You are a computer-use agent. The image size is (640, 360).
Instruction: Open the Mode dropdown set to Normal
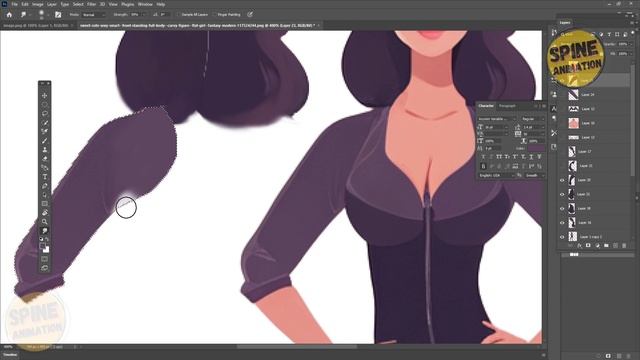93,15
